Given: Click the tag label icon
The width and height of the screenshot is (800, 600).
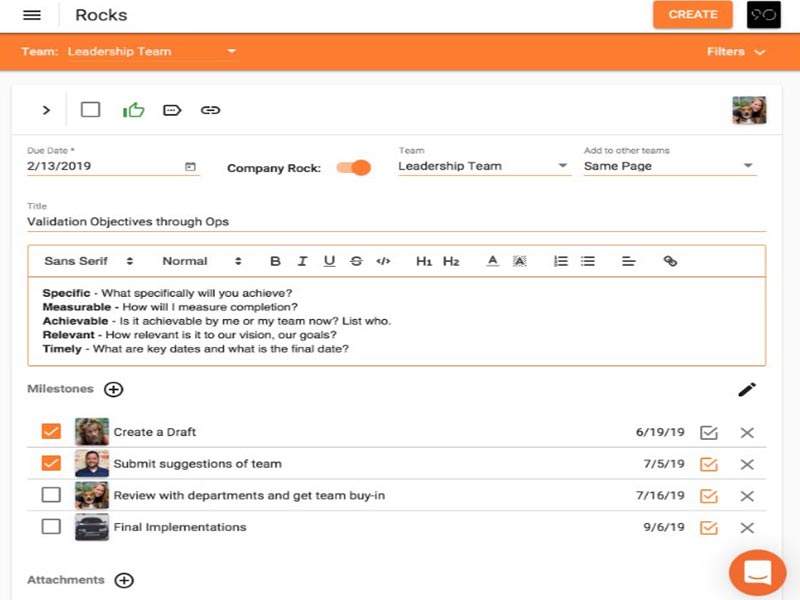Looking at the screenshot, I should [x=172, y=110].
